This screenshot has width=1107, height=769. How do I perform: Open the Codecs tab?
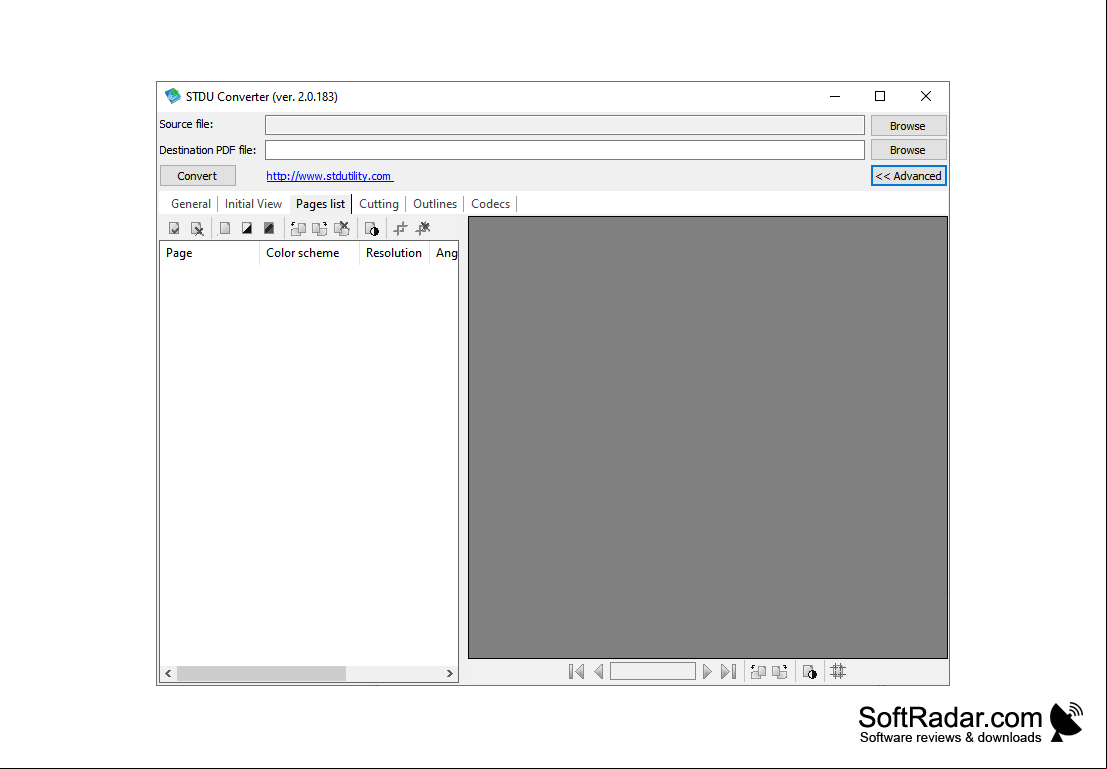(491, 204)
